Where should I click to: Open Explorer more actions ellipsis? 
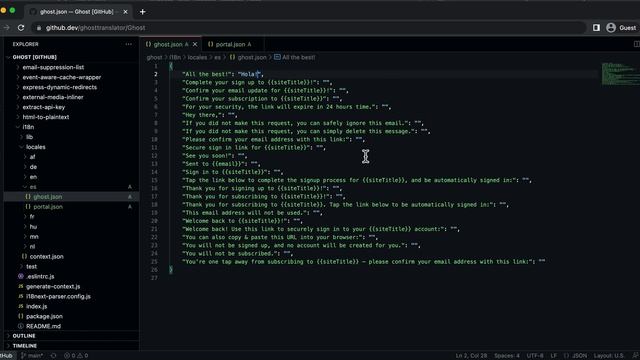pyautogui.click(x=129, y=44)
